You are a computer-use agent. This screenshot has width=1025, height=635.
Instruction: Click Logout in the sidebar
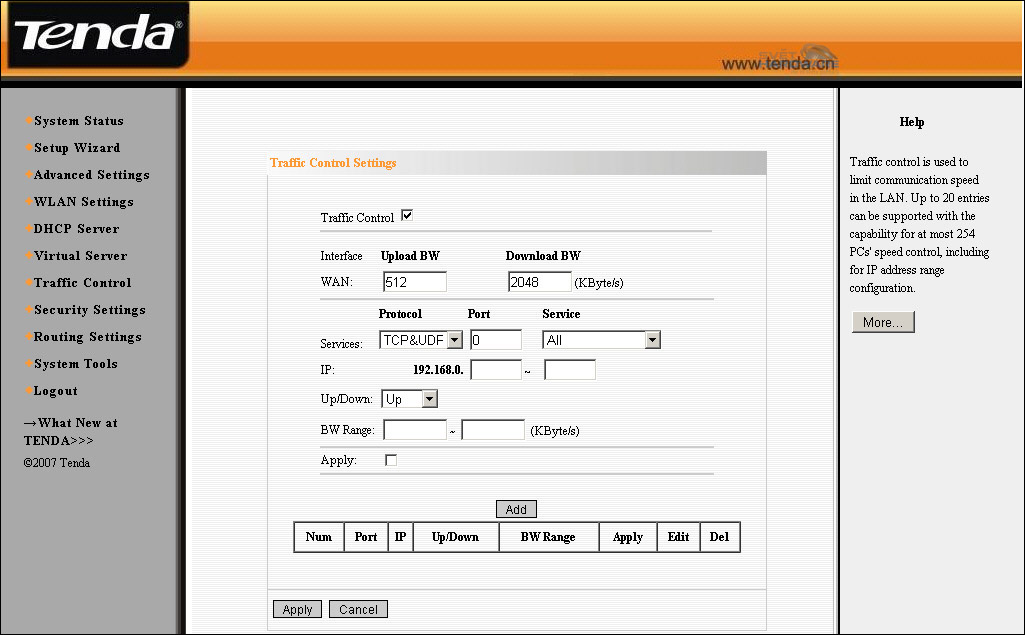tap(55, 391)
